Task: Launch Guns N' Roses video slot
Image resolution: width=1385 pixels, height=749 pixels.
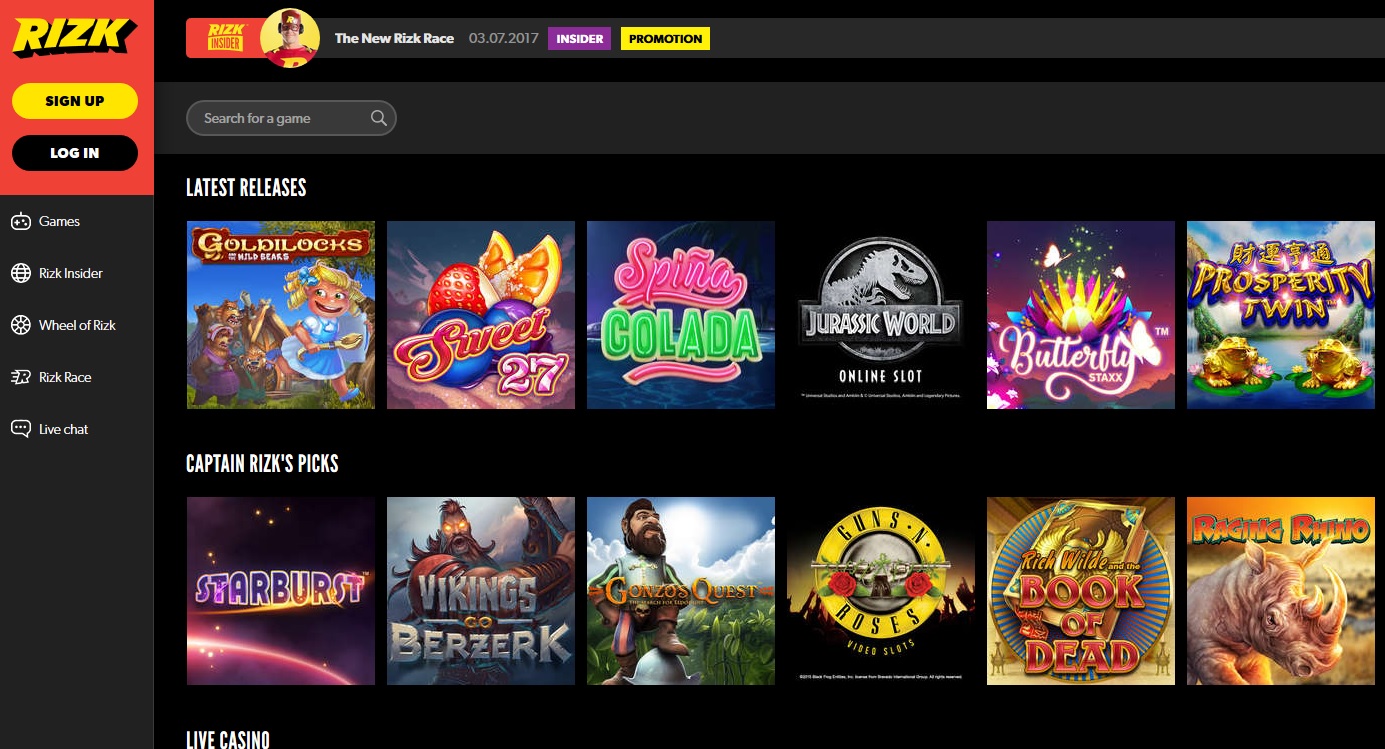Action: point(881,591)
